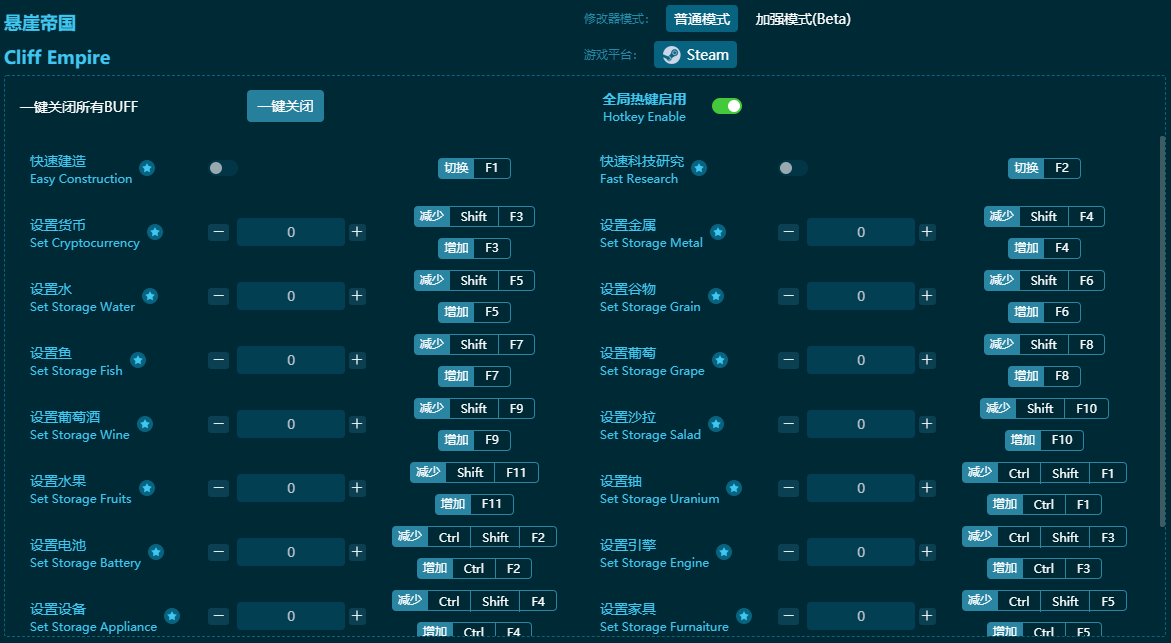1171x643 pixels.
Task: Select the 普通模式 normal mode tab
Action: tap(701, 19)
